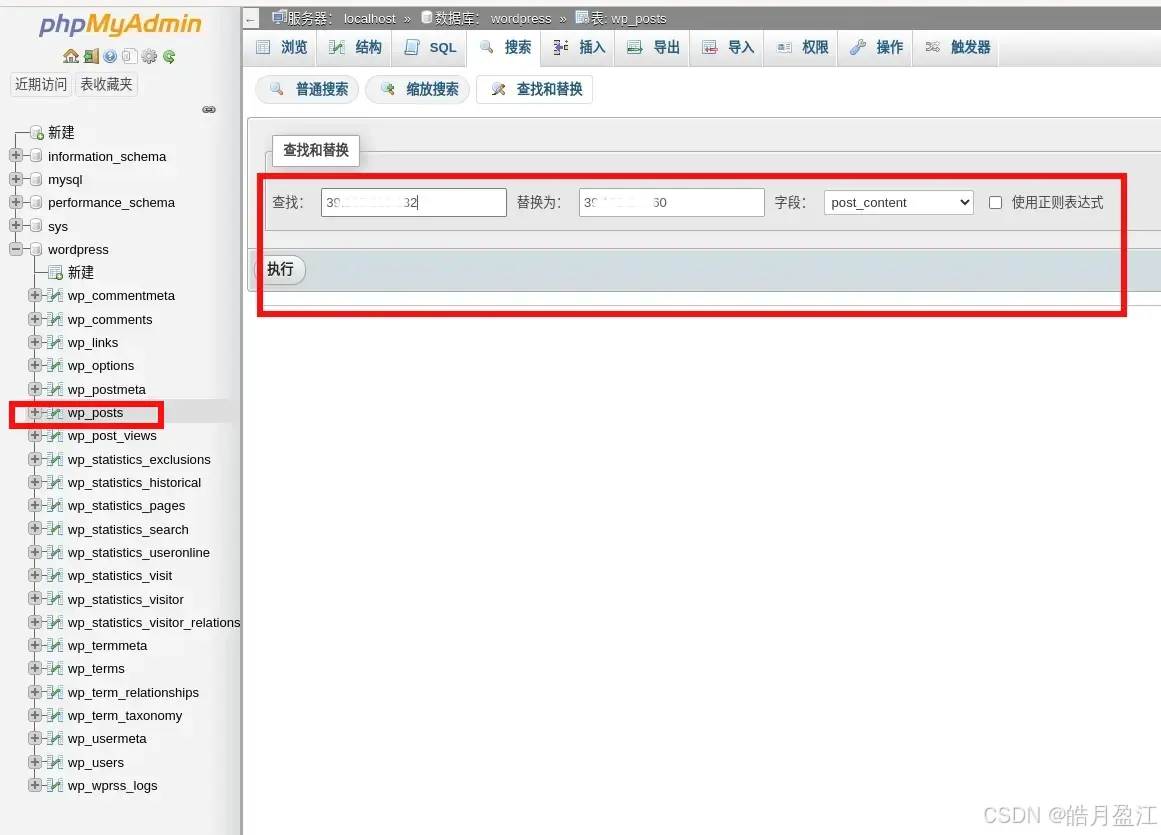1161x835 pixels.
Task: Open the recent tables (近期访问) tab
Action: (x=41, y=84)
